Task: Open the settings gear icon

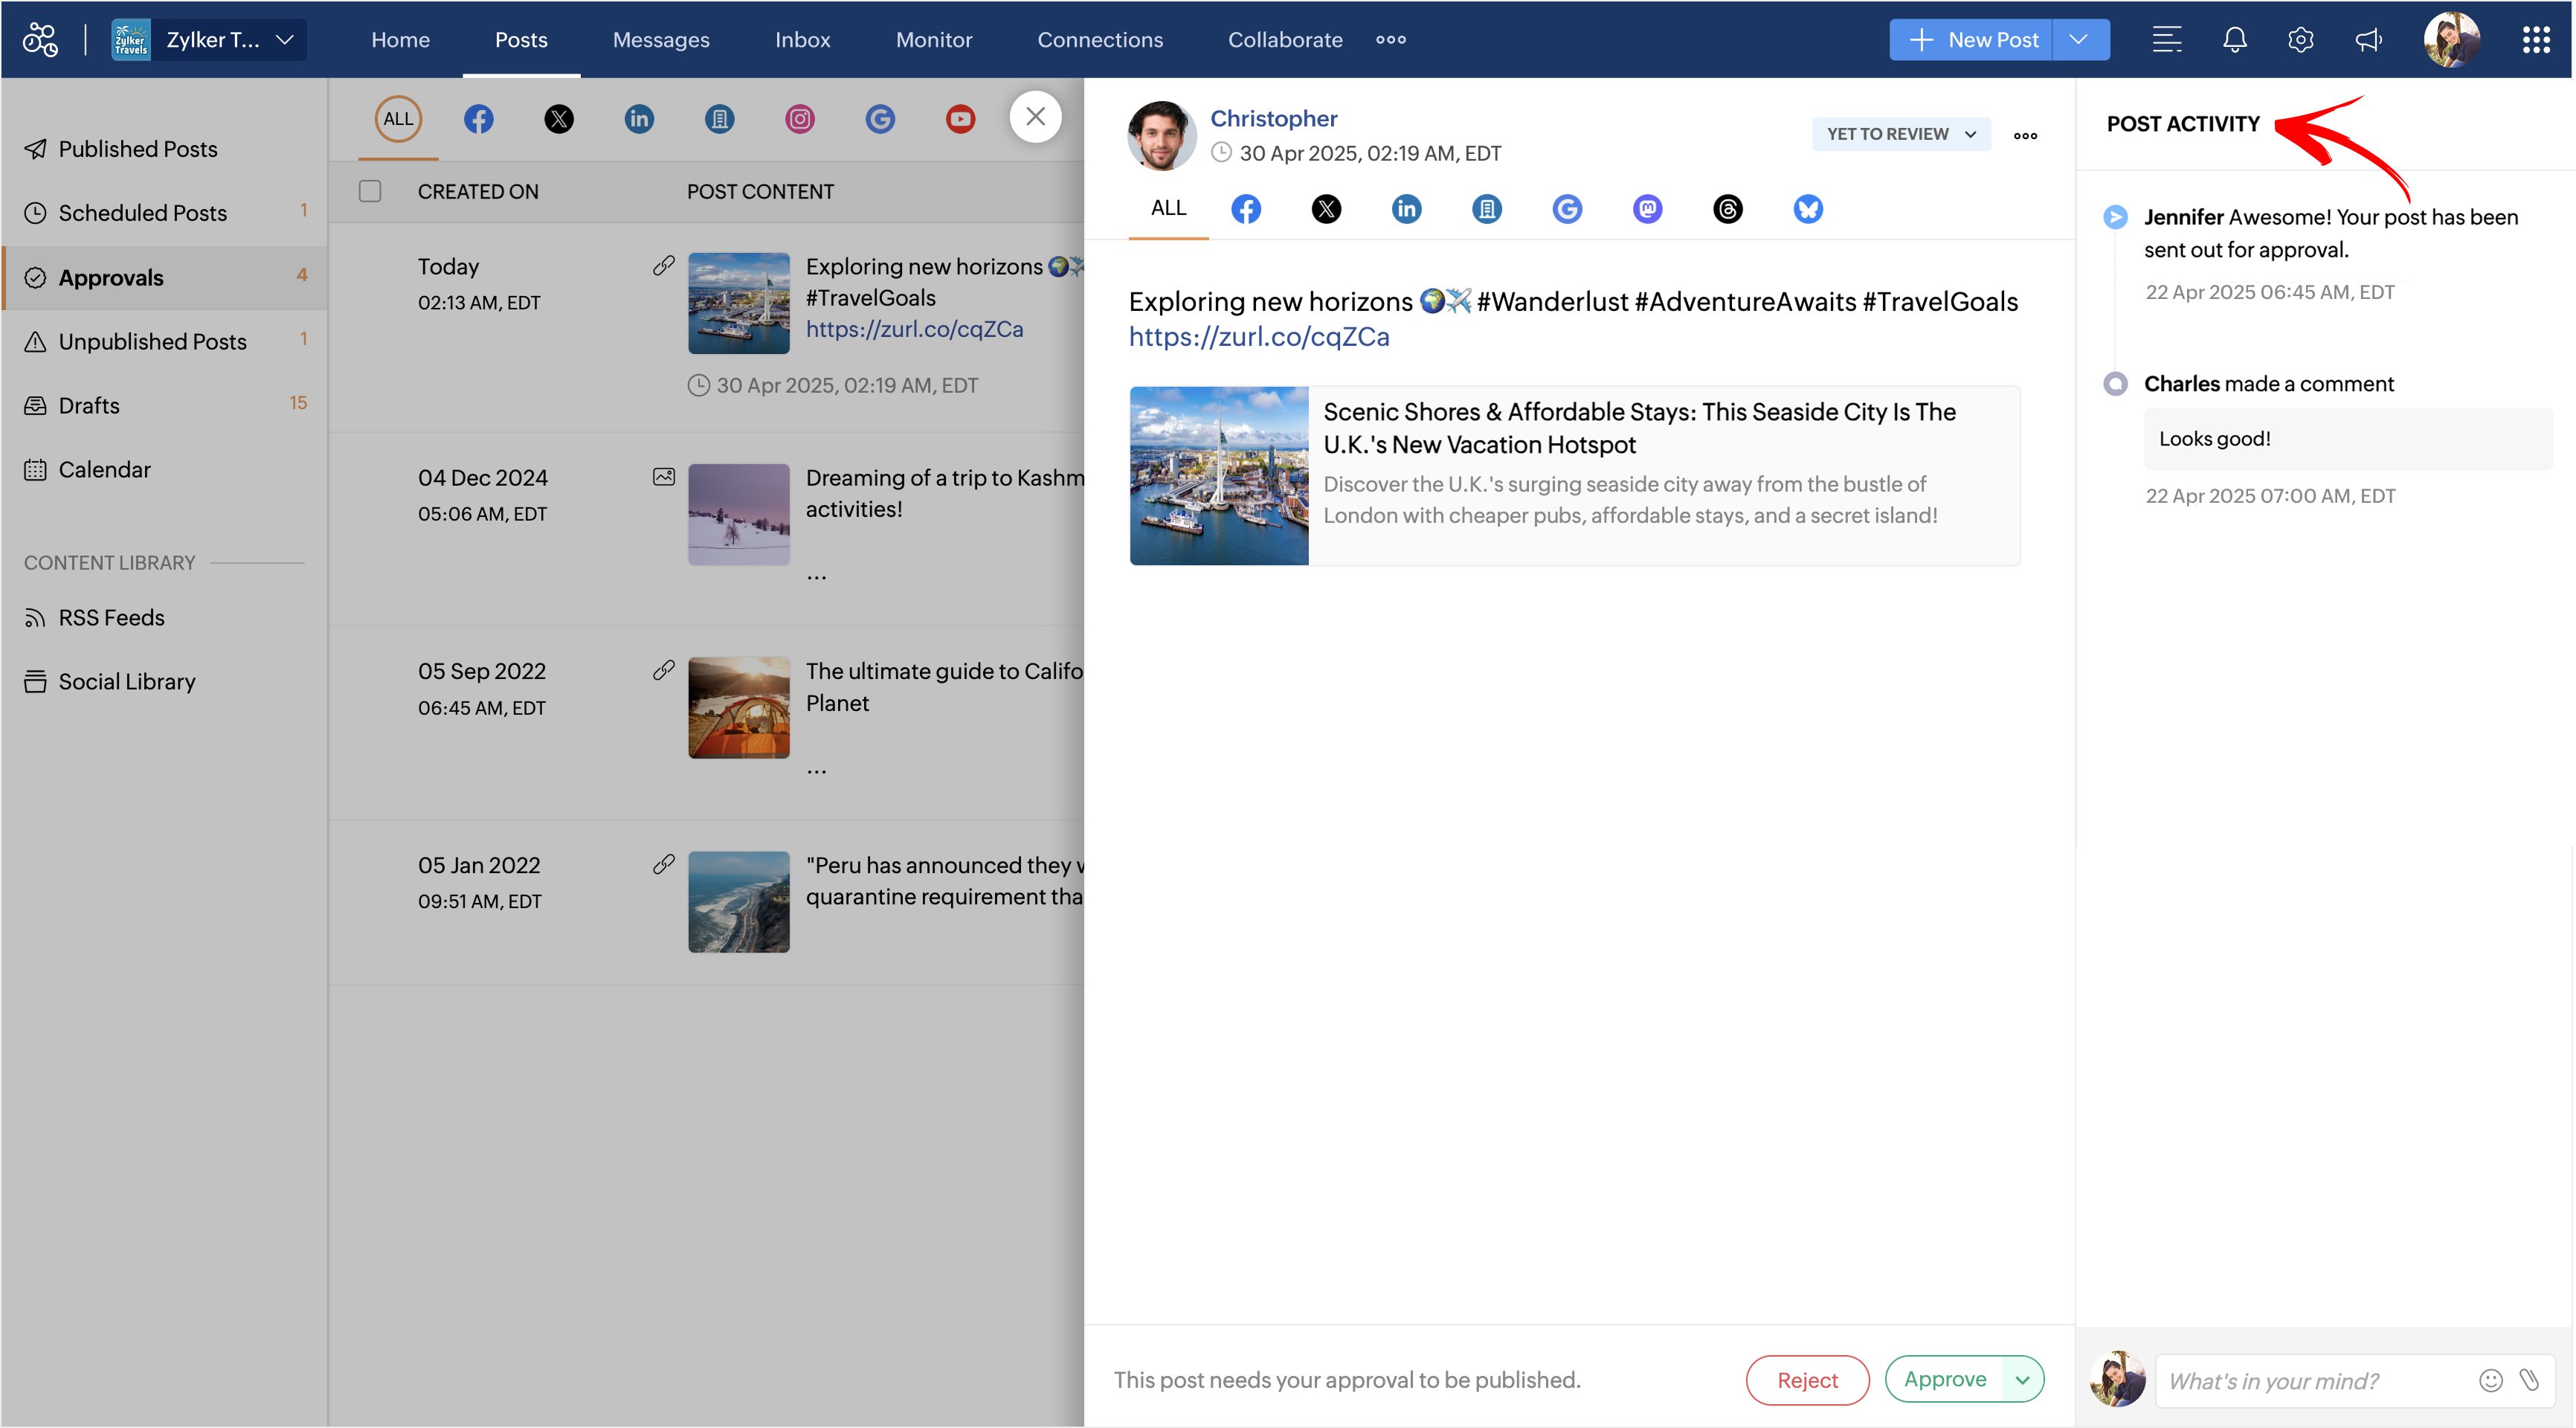Action: 2300,40
